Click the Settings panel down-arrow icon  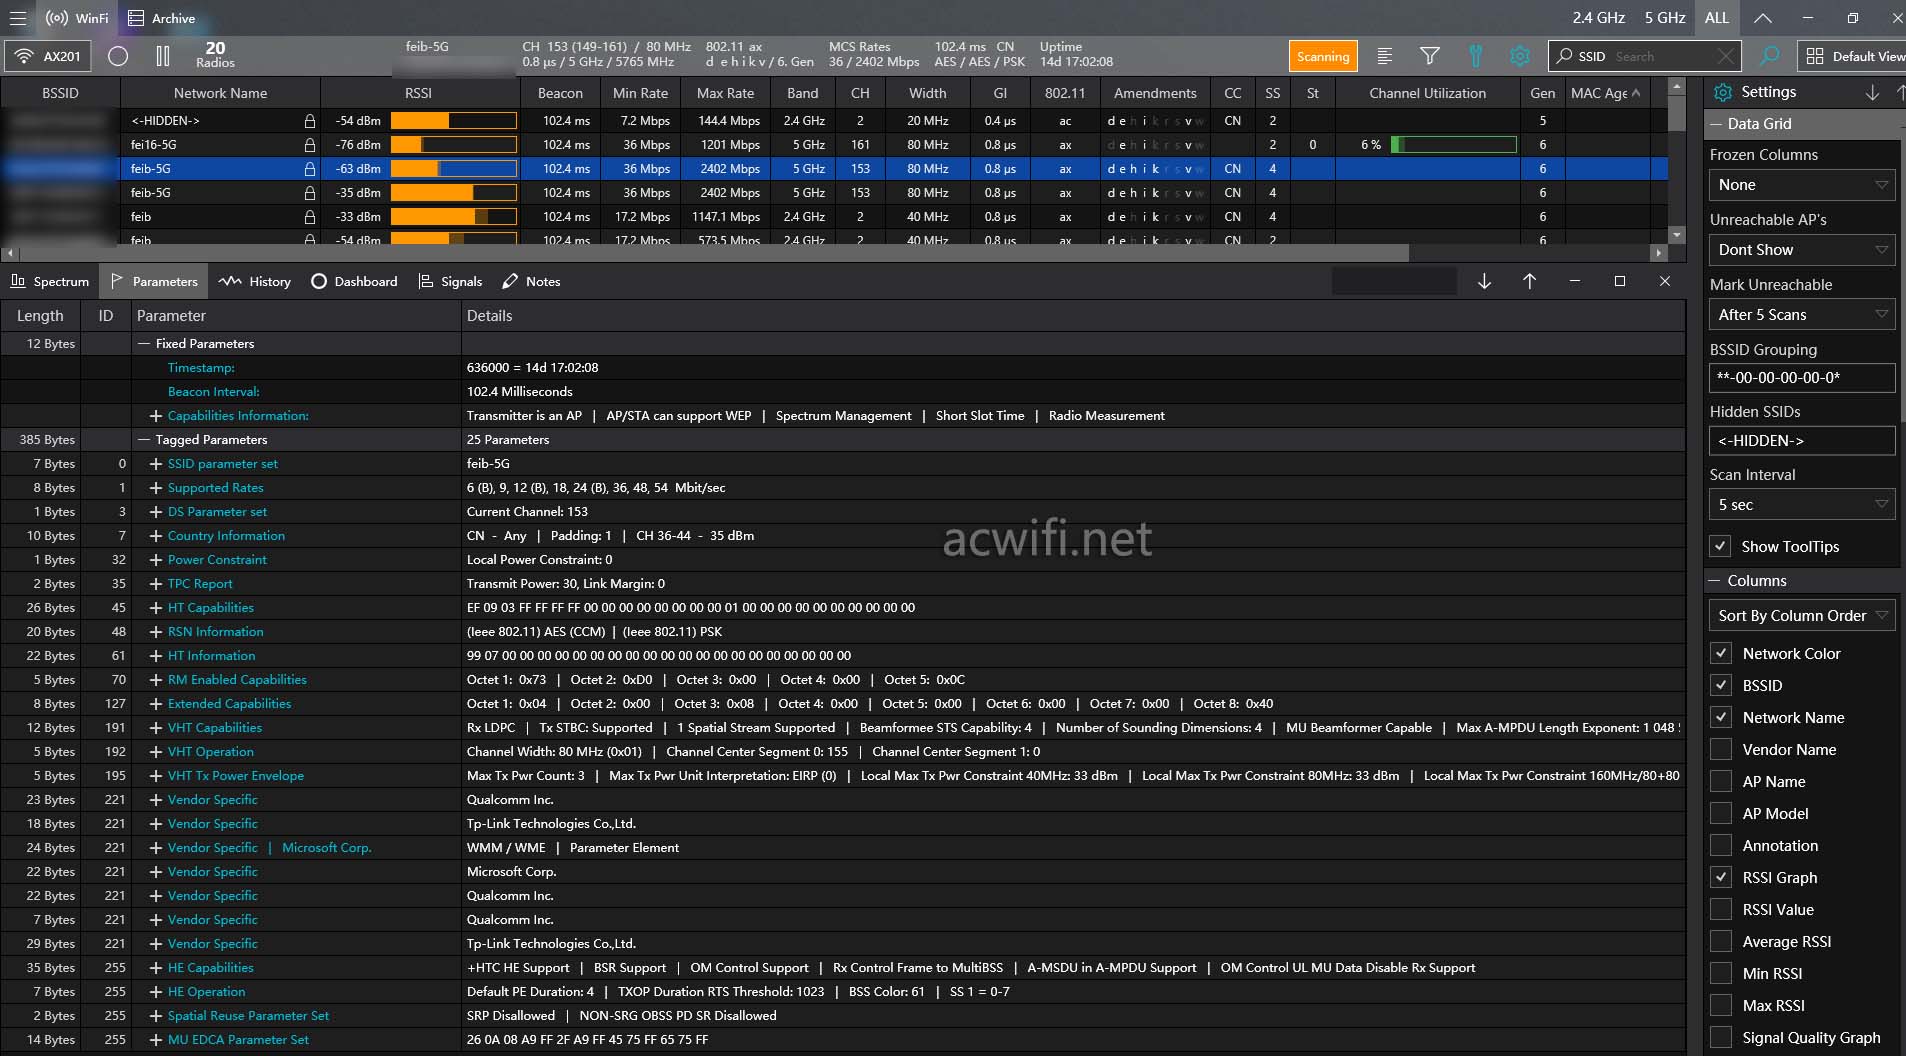coord(1872,92)
